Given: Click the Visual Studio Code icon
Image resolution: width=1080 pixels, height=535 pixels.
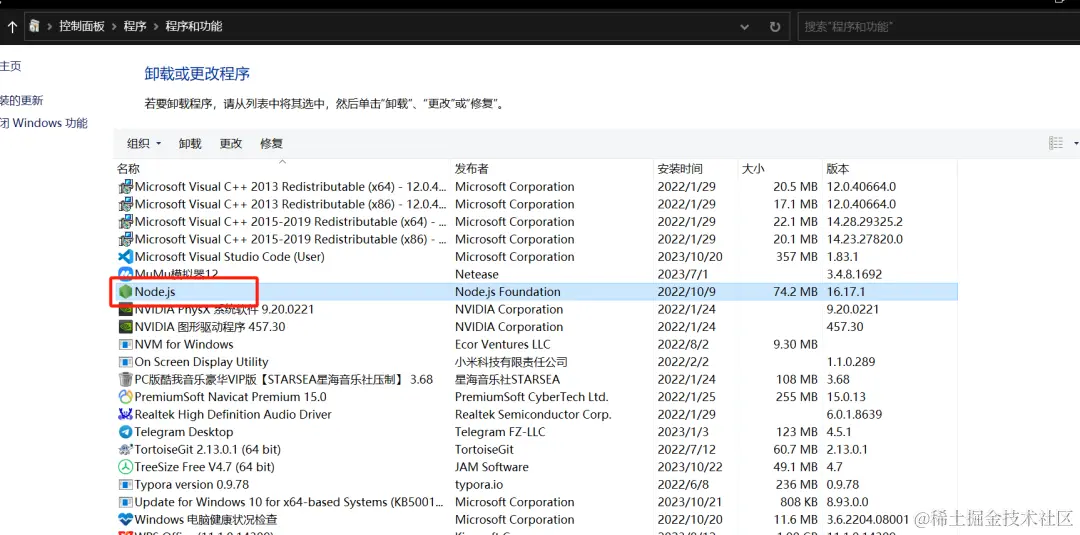Looking at the screenshot, I should click(125, 257).
